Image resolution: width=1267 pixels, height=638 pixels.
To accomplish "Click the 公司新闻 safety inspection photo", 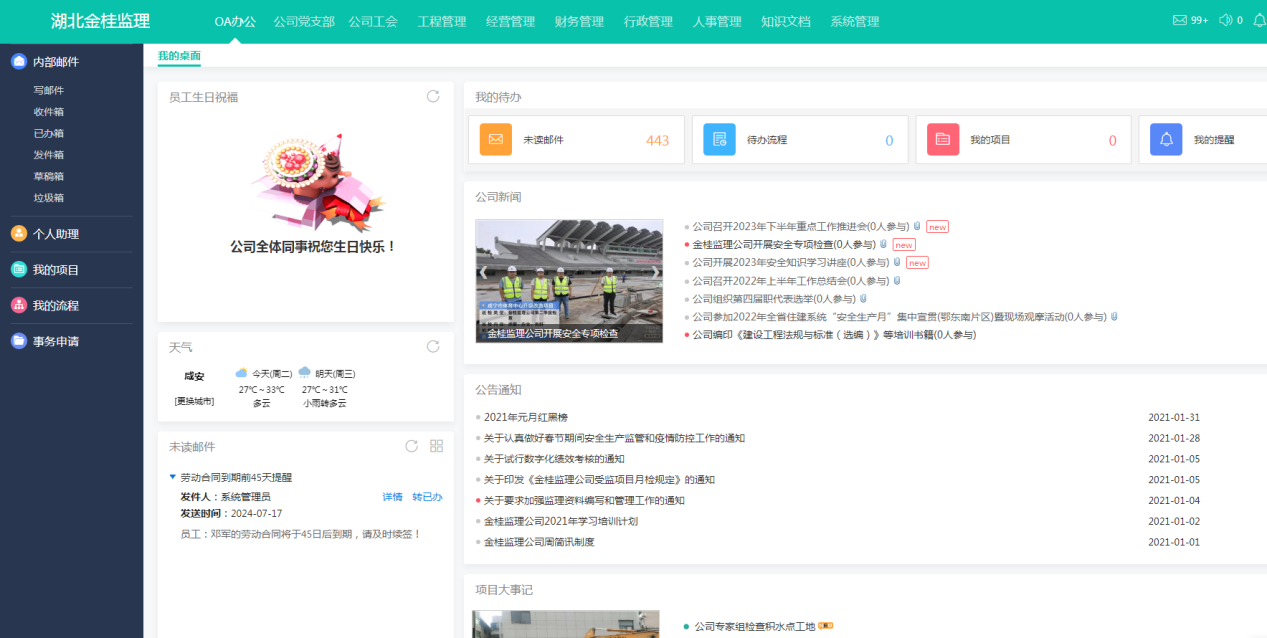I will (569, 281).
